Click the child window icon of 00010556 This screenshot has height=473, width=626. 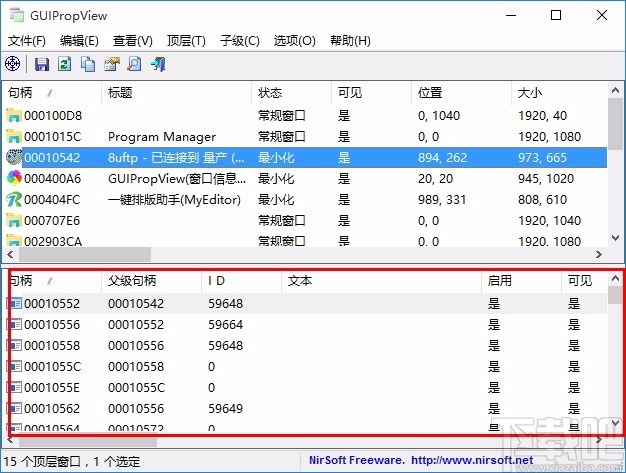pyautogui.click(x=15, y=325)
